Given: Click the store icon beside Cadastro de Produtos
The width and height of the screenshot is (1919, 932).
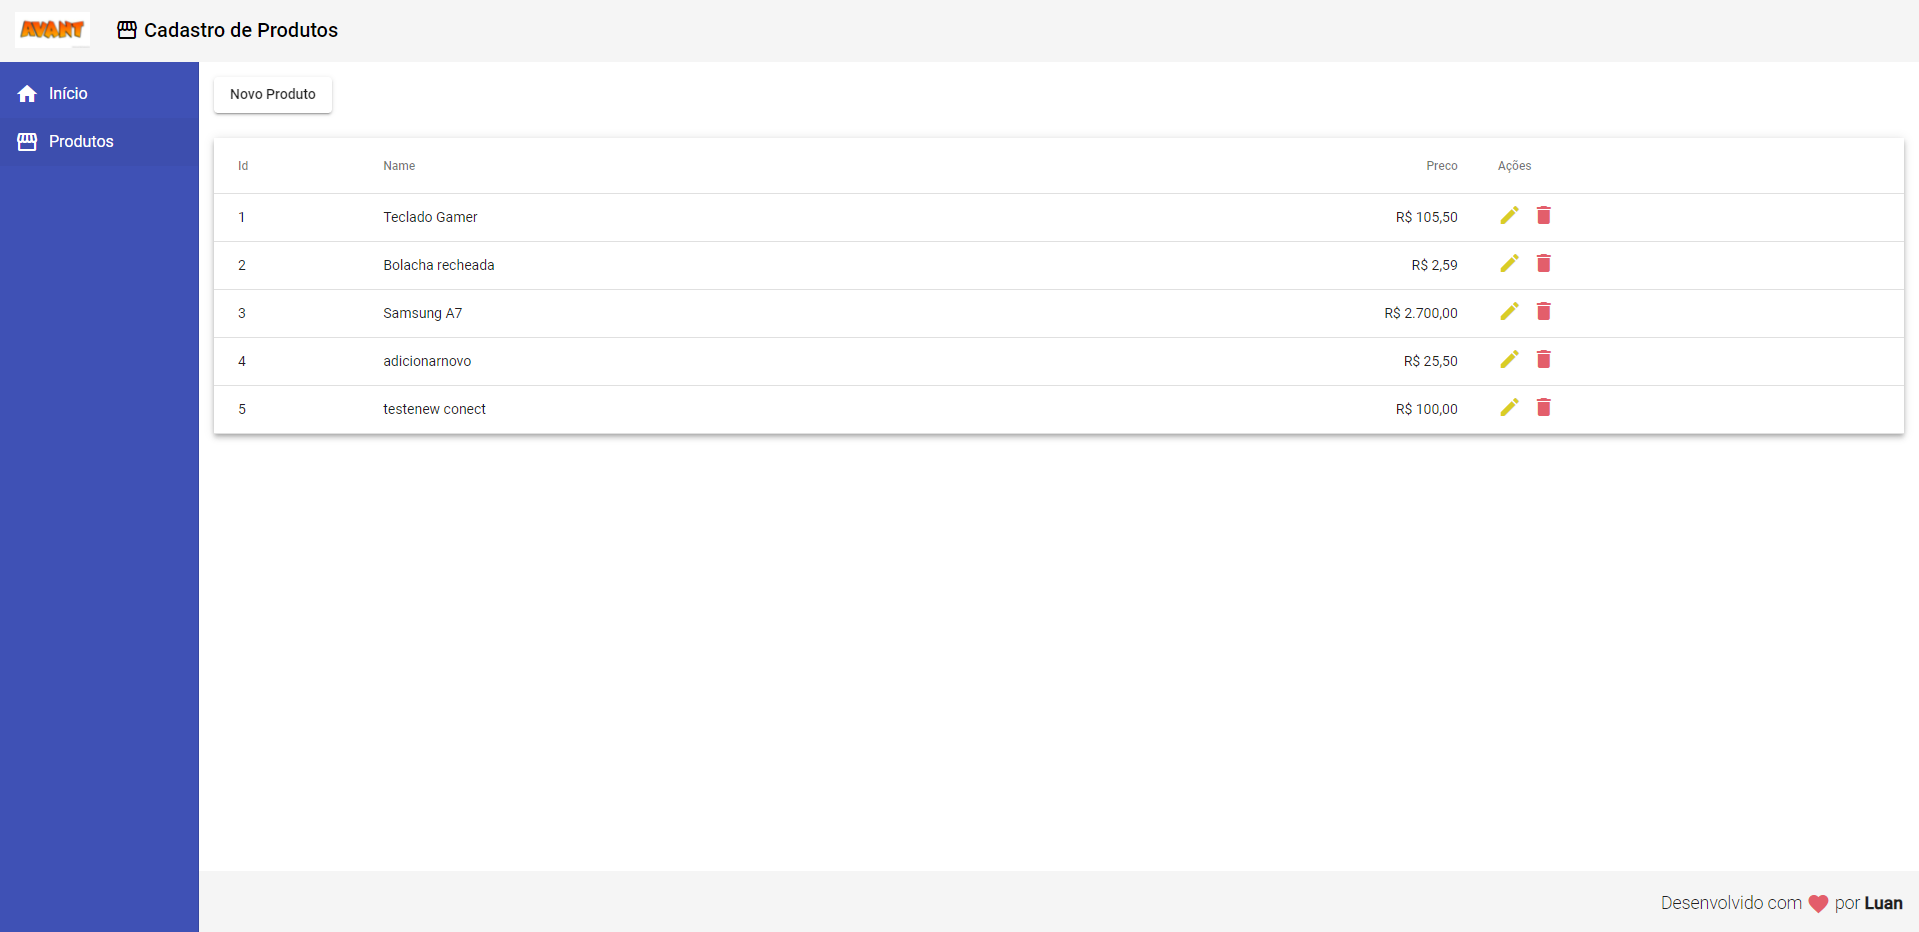Looking at the screenshot, I should 127,30.
